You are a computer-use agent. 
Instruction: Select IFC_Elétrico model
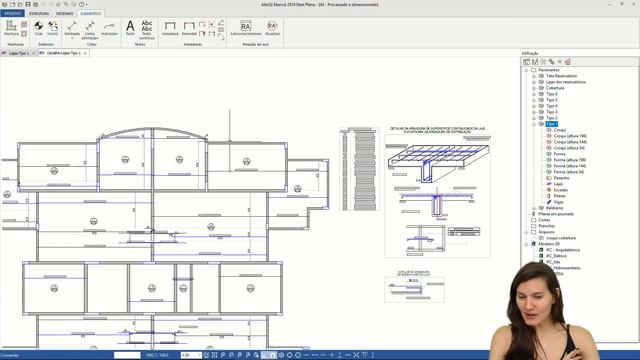(x=556, y=256)
